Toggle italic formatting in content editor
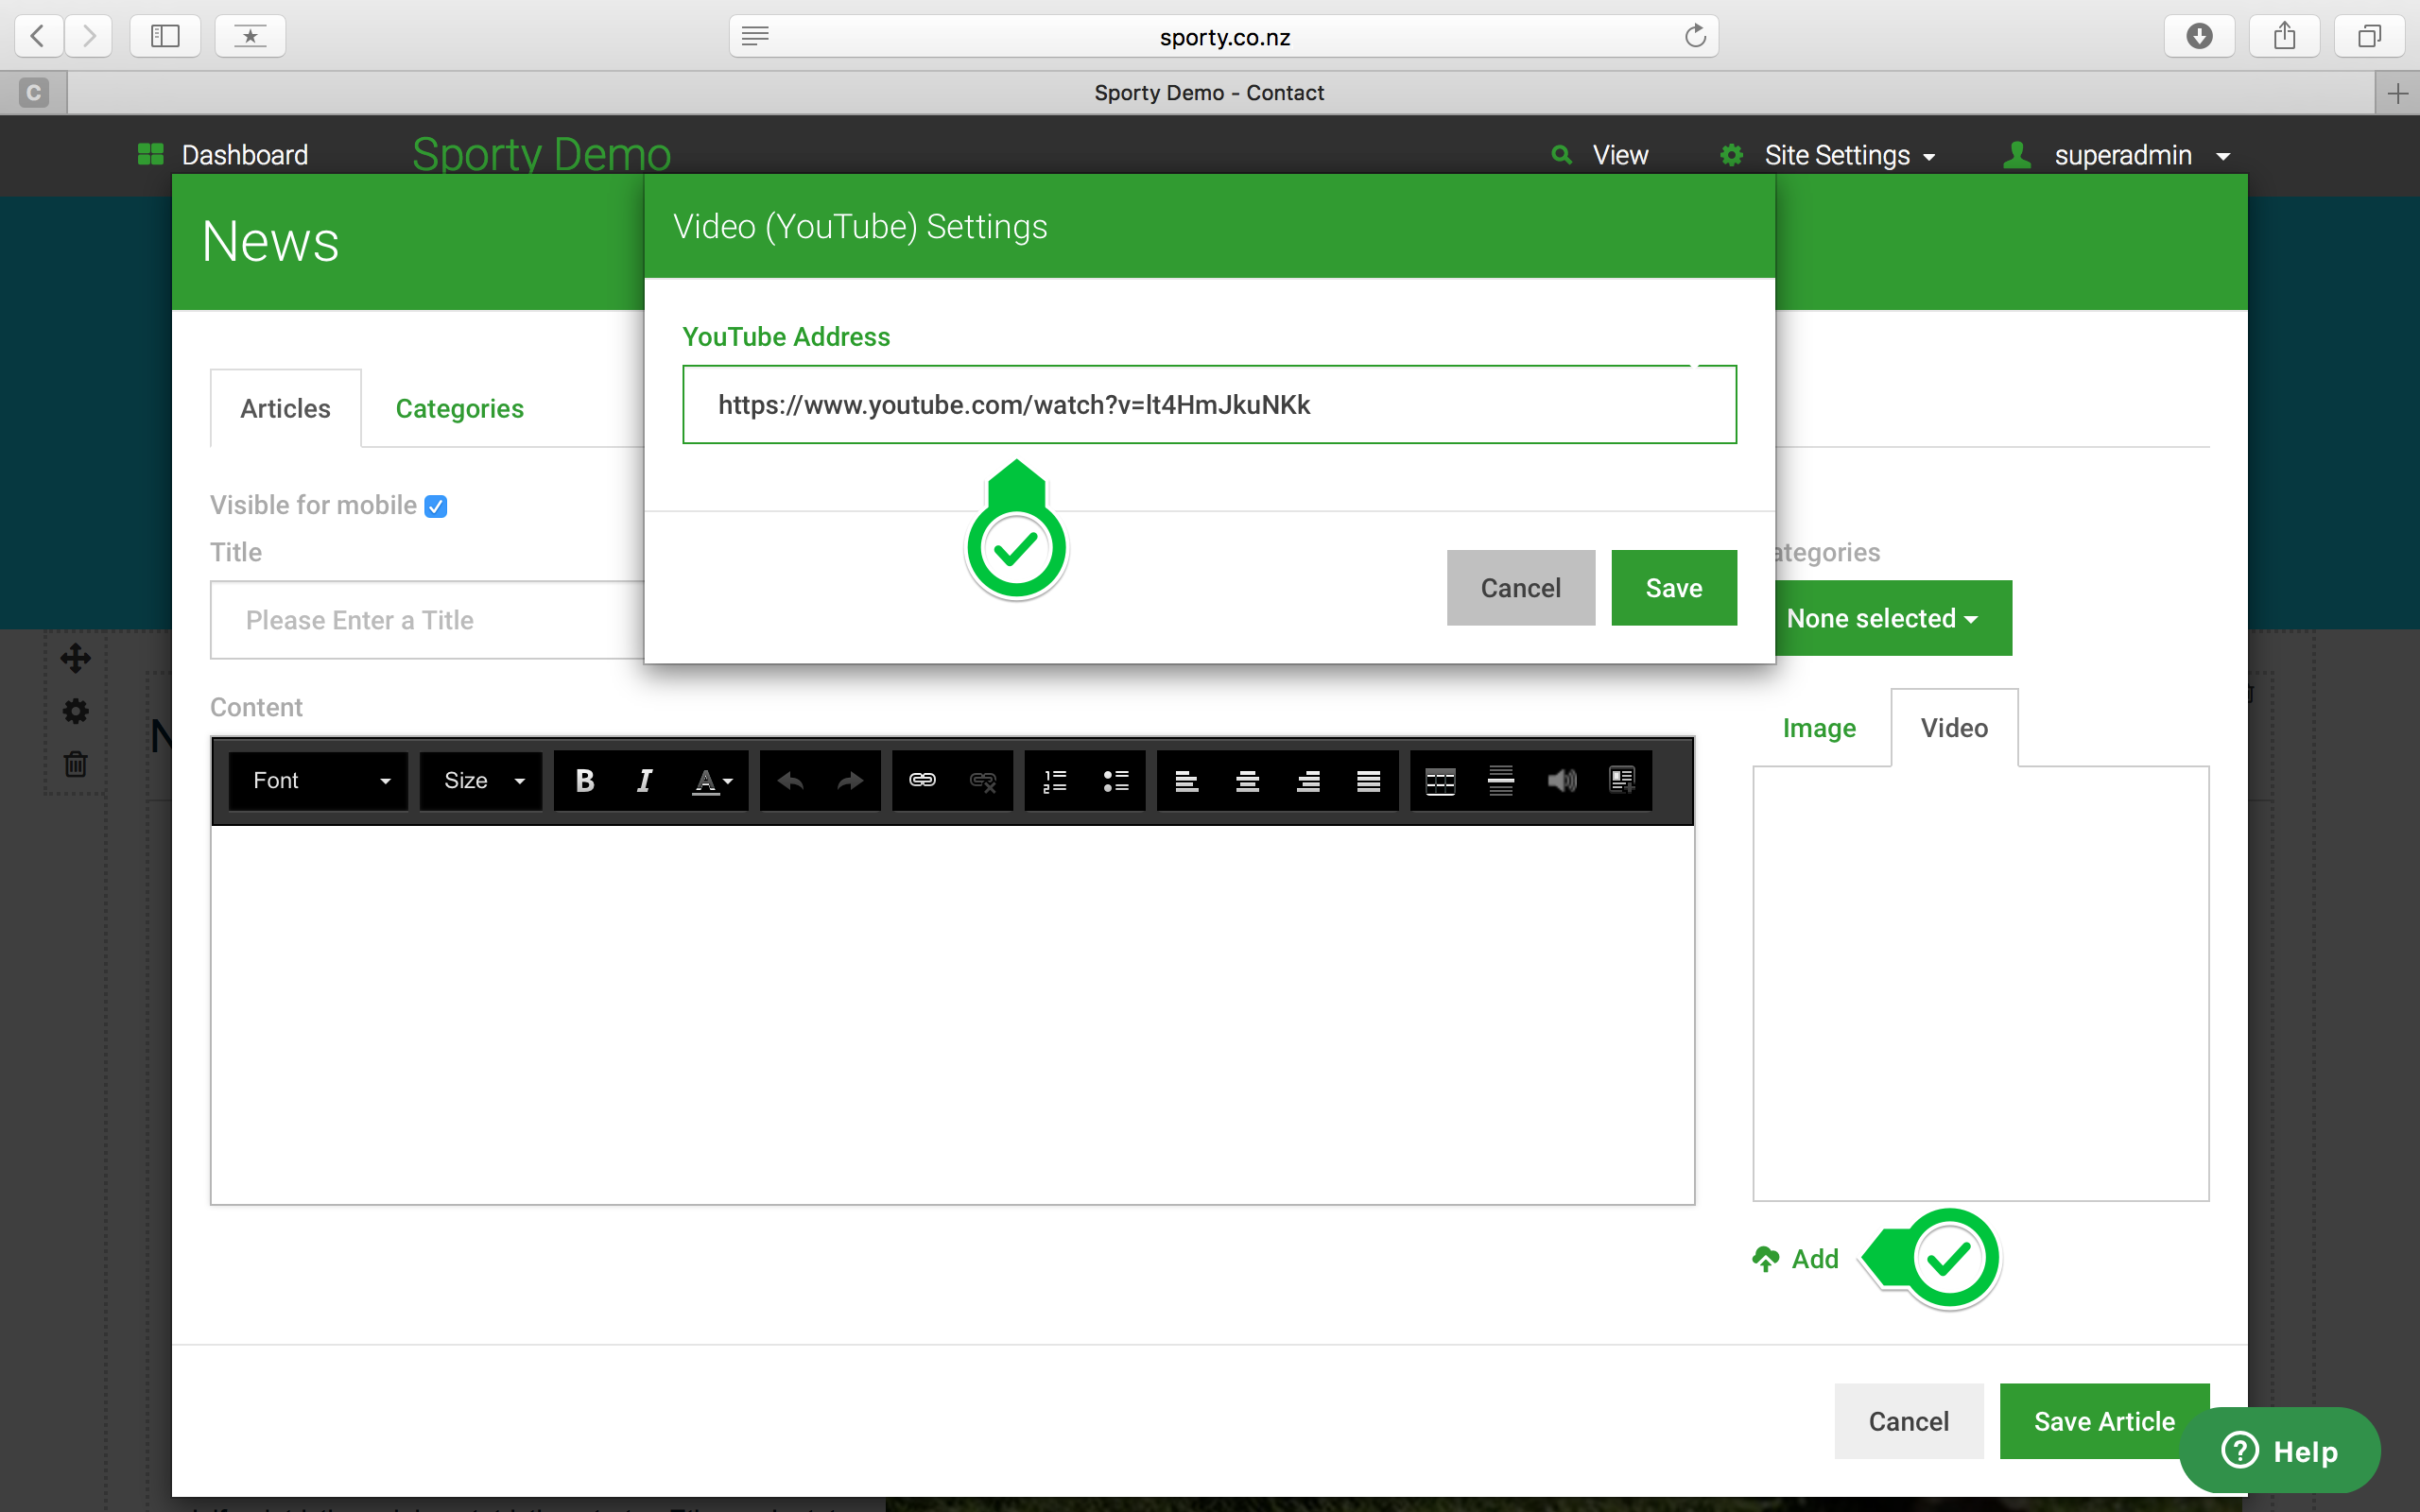Screen dimensions: 2420x1512 coord(645,781)
